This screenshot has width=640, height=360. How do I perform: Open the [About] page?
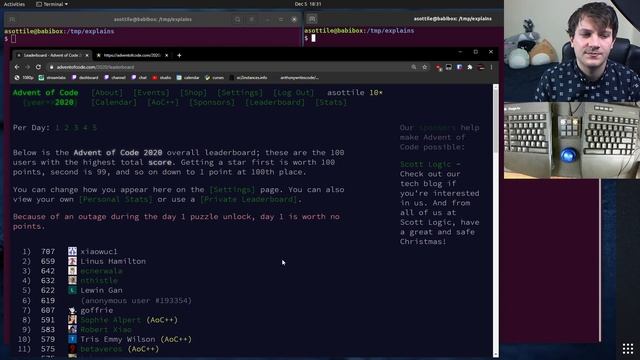tap(107, 93)
